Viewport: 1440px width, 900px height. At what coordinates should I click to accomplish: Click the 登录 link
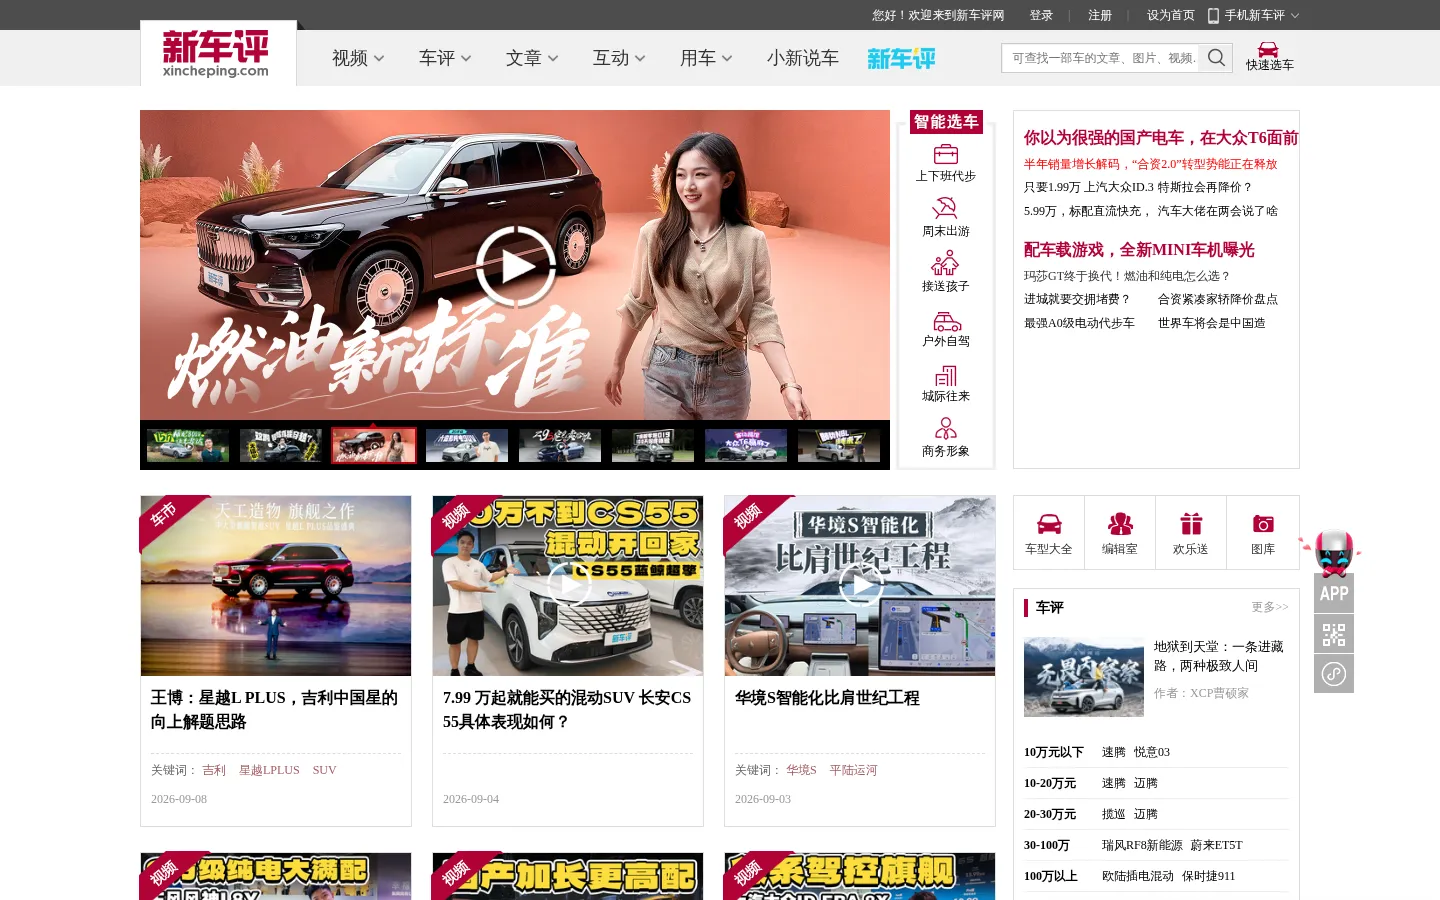pyautogui.click(x=1041, y=15)
